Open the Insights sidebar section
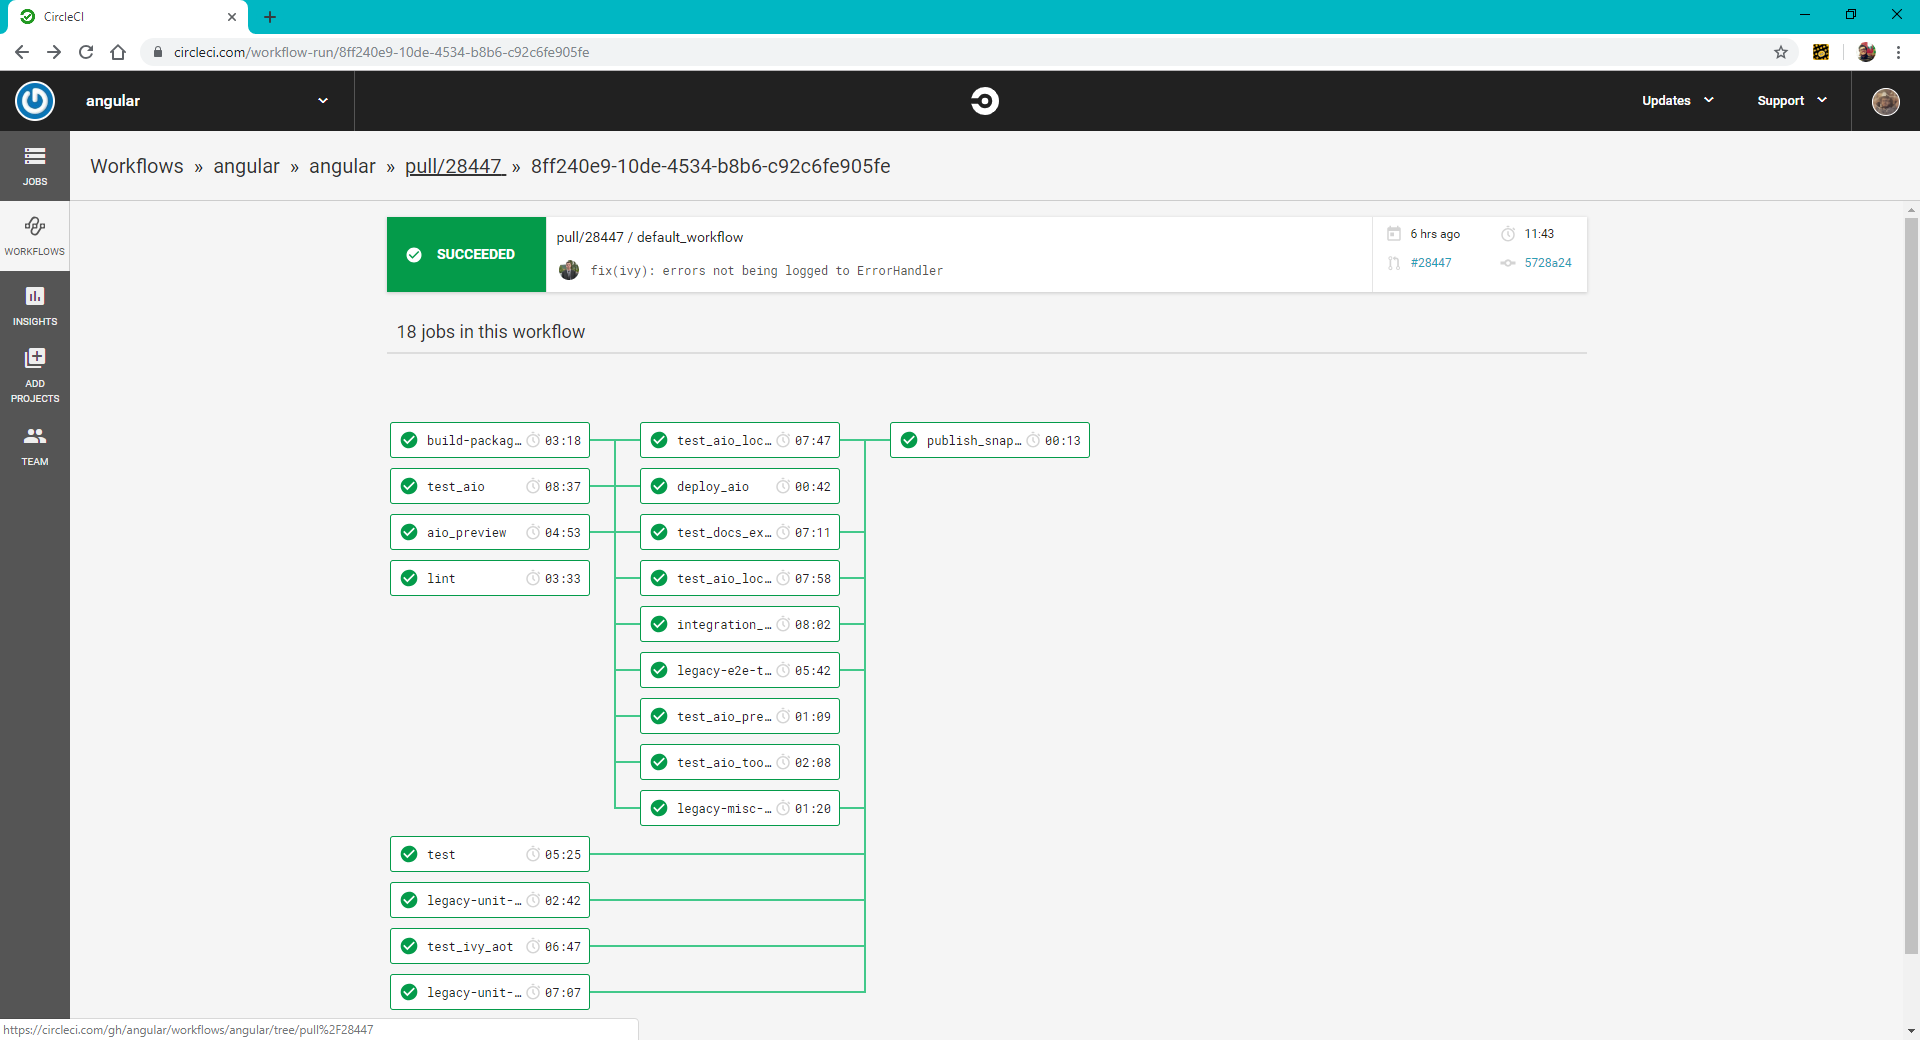 (35, 306)
